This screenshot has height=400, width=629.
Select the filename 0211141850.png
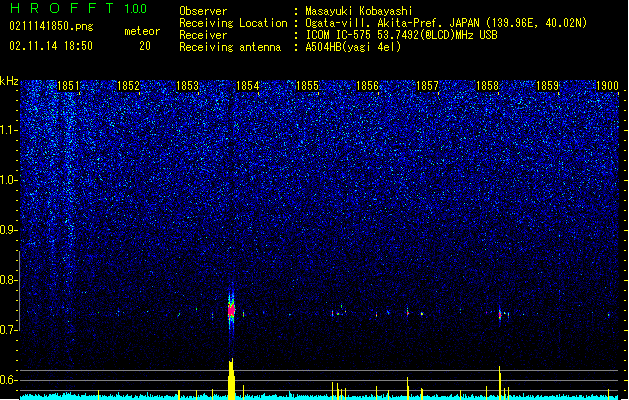pyautogui.click(x=51, y=26)
